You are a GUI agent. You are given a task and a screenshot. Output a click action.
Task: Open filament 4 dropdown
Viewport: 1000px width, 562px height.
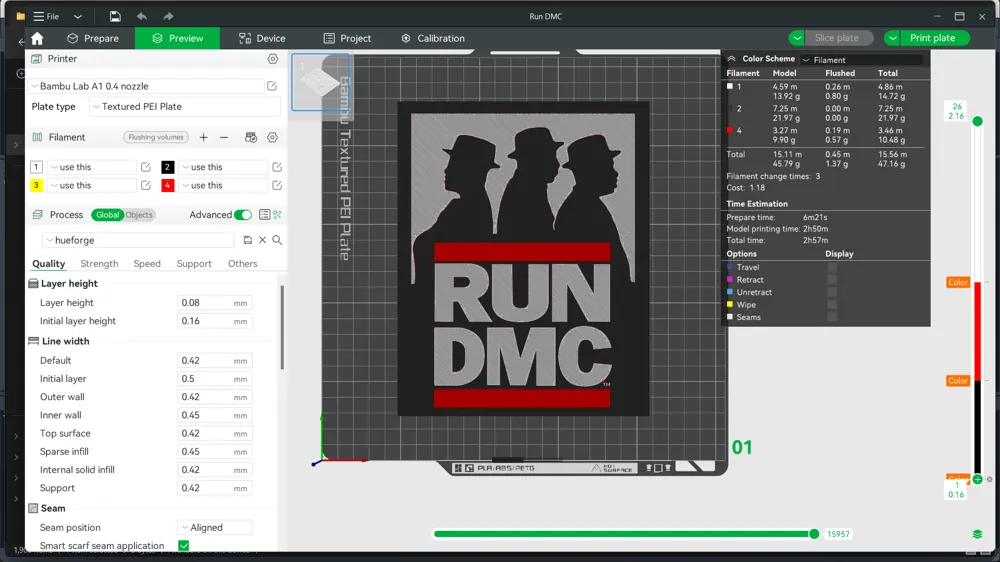(x=223, y=186)
